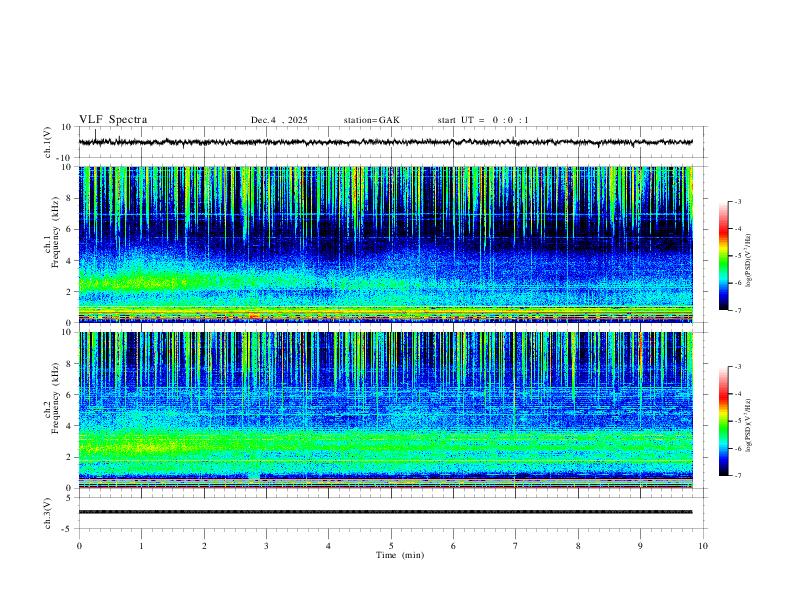This screenshot has height=612, width=792.
Task: Click the "Time (min)" axis label
Action: (x=400, y=555)
